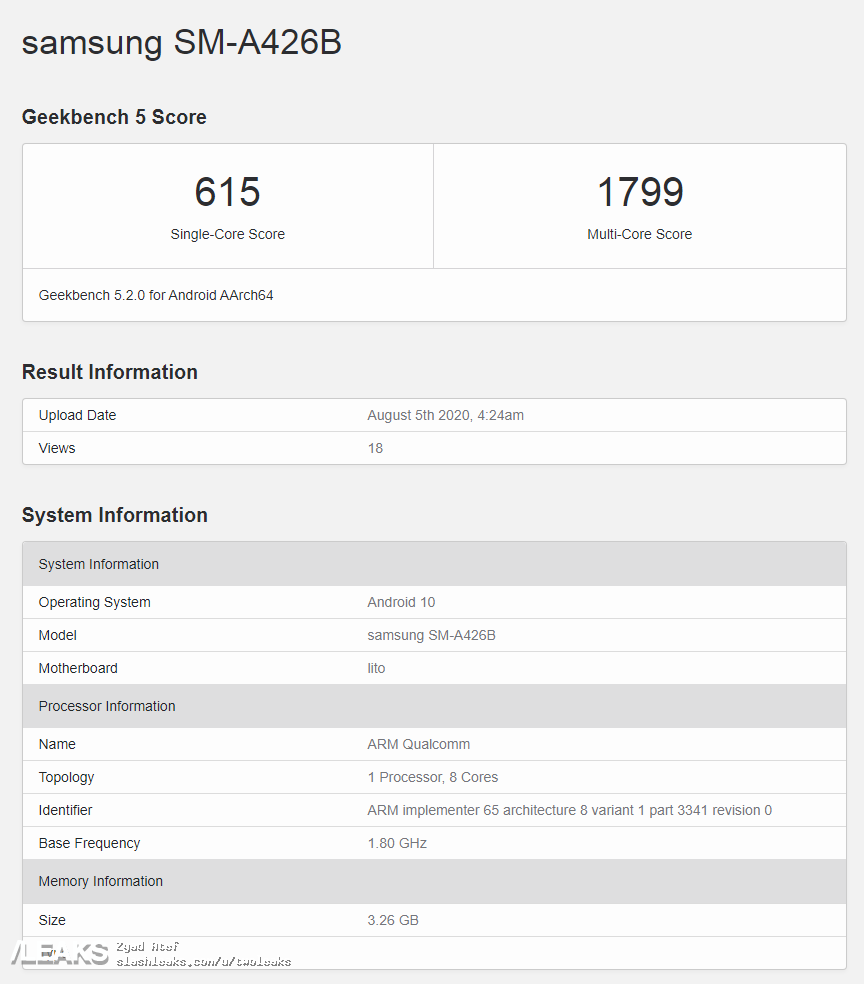The height and width of the screenshot is (984, 864).
Task: Click the 'Upload Date' row label
Action: [x=77, y=415]
